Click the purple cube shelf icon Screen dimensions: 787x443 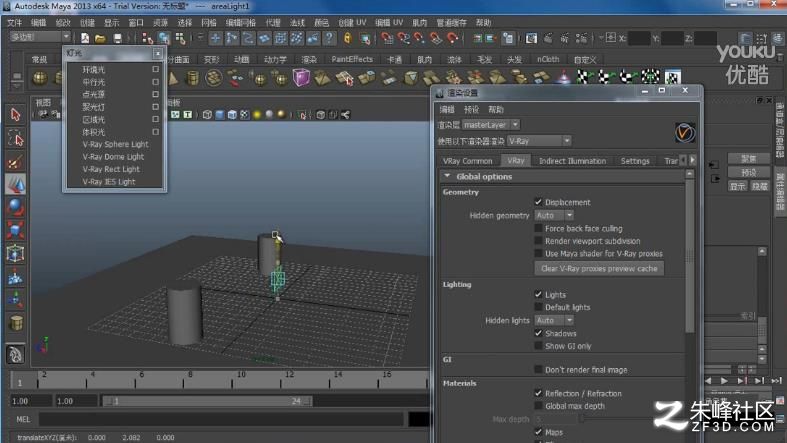(301, 78)
